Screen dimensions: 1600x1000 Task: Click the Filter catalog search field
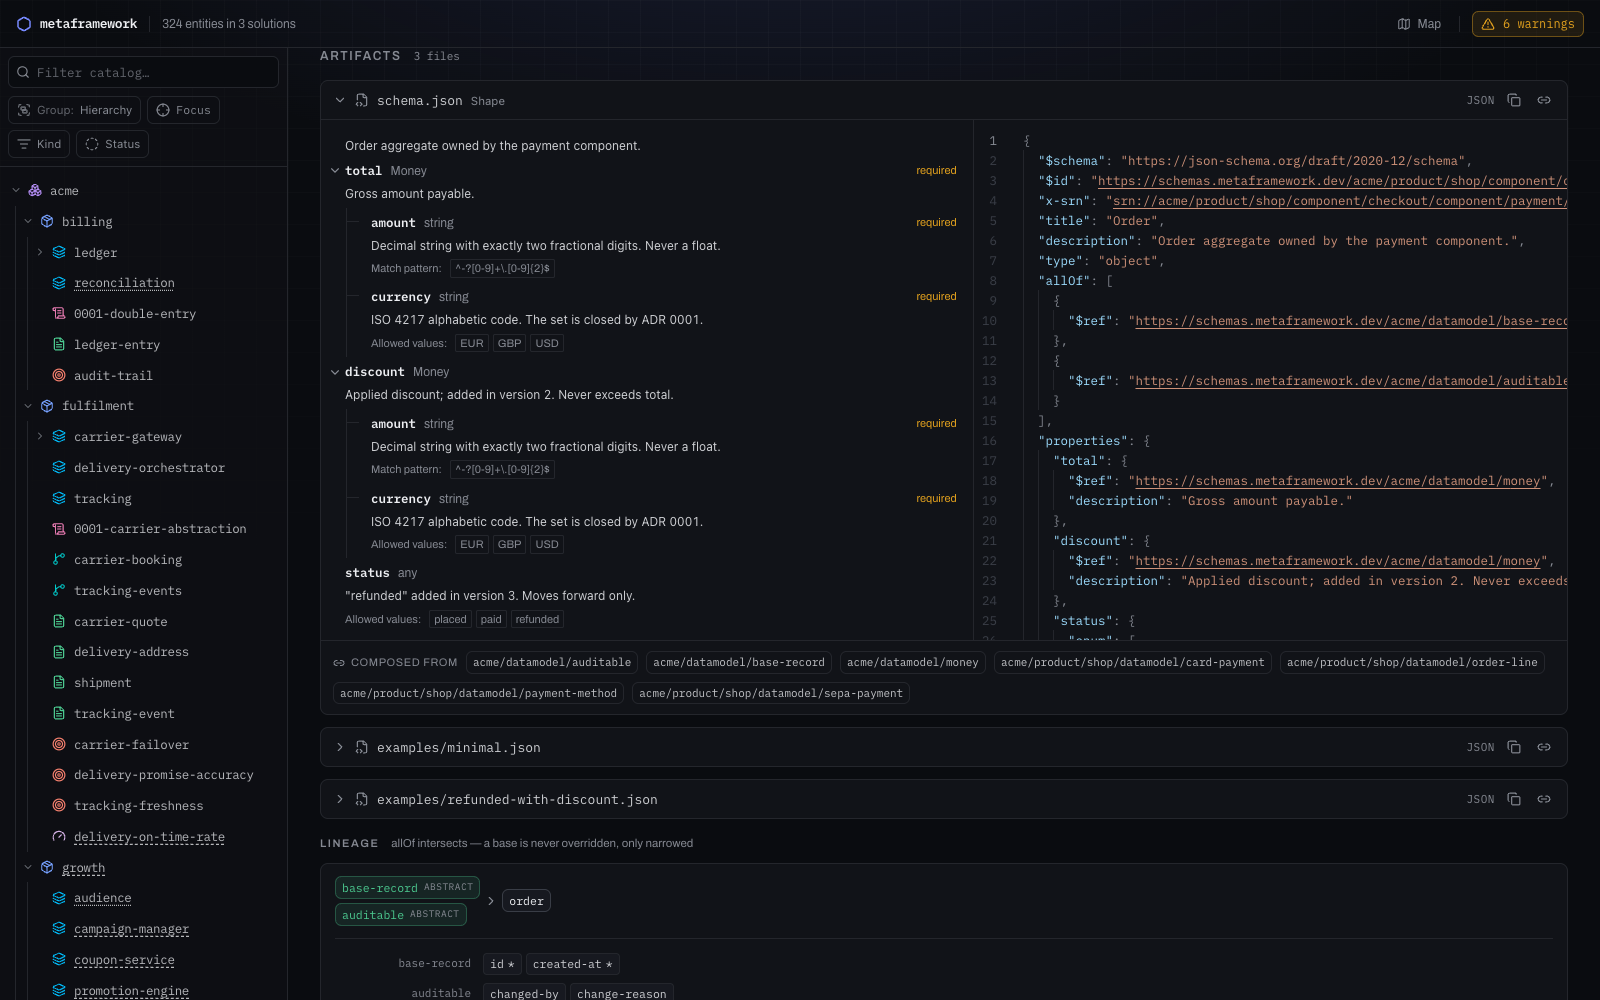click(143, 72)
